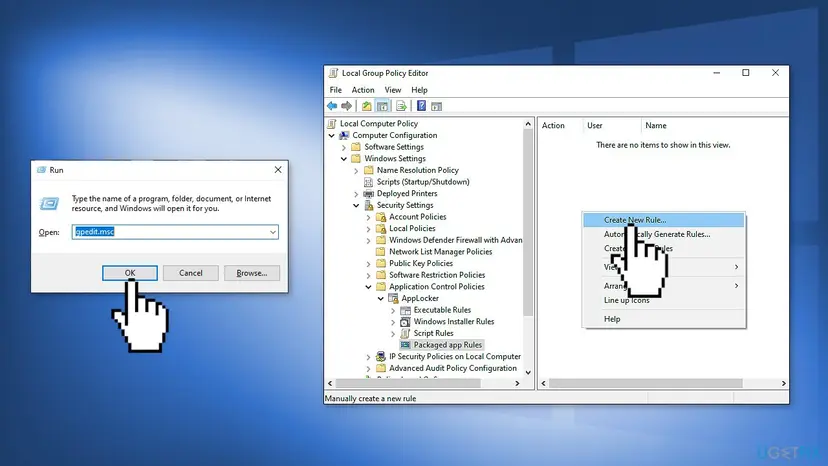Select Software Restriction Policies
This screenshot has height=466, width=828.
click(437, 275)
